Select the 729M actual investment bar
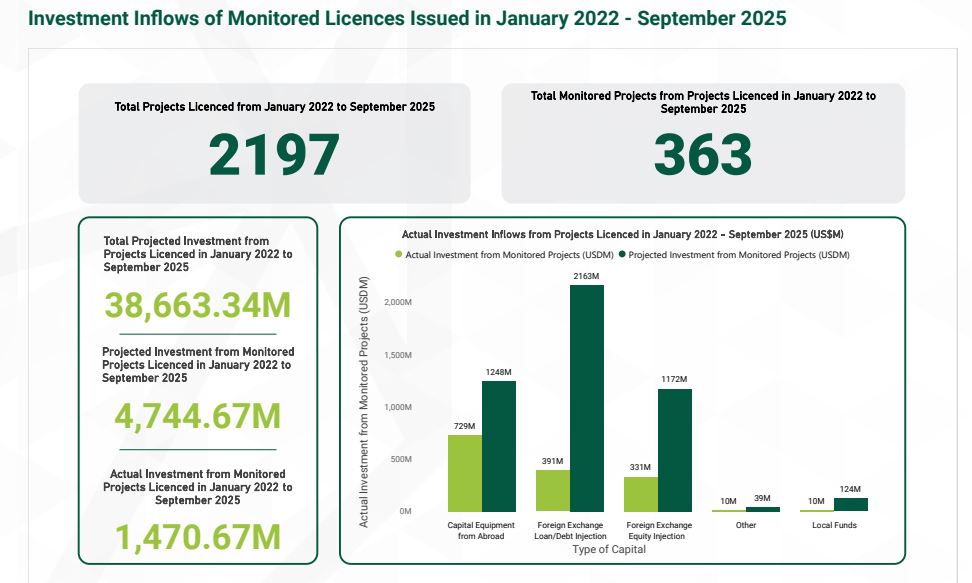 [466, 475]
